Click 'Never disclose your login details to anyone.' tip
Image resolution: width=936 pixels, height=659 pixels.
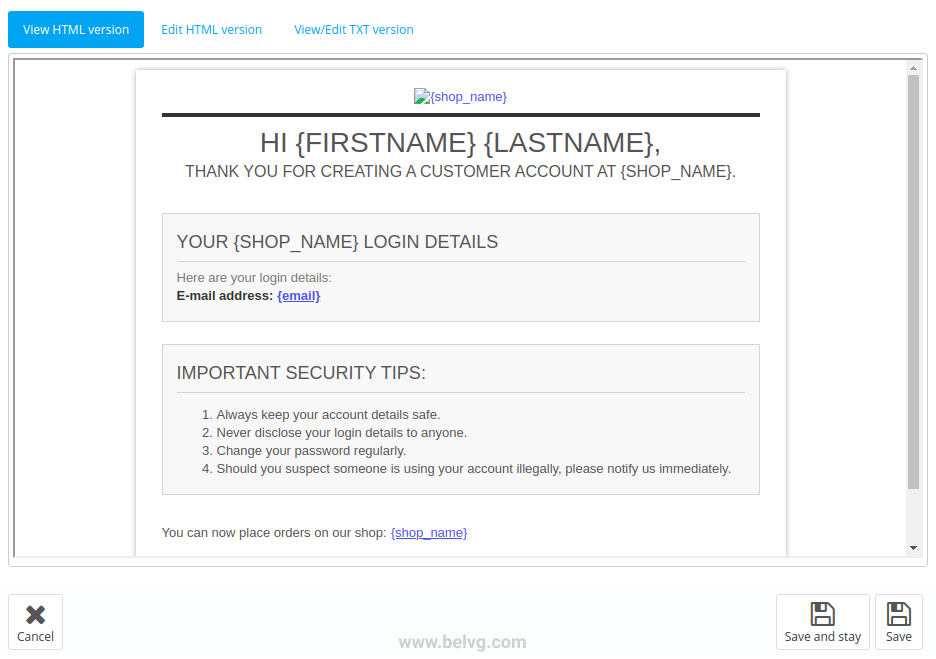341,432
